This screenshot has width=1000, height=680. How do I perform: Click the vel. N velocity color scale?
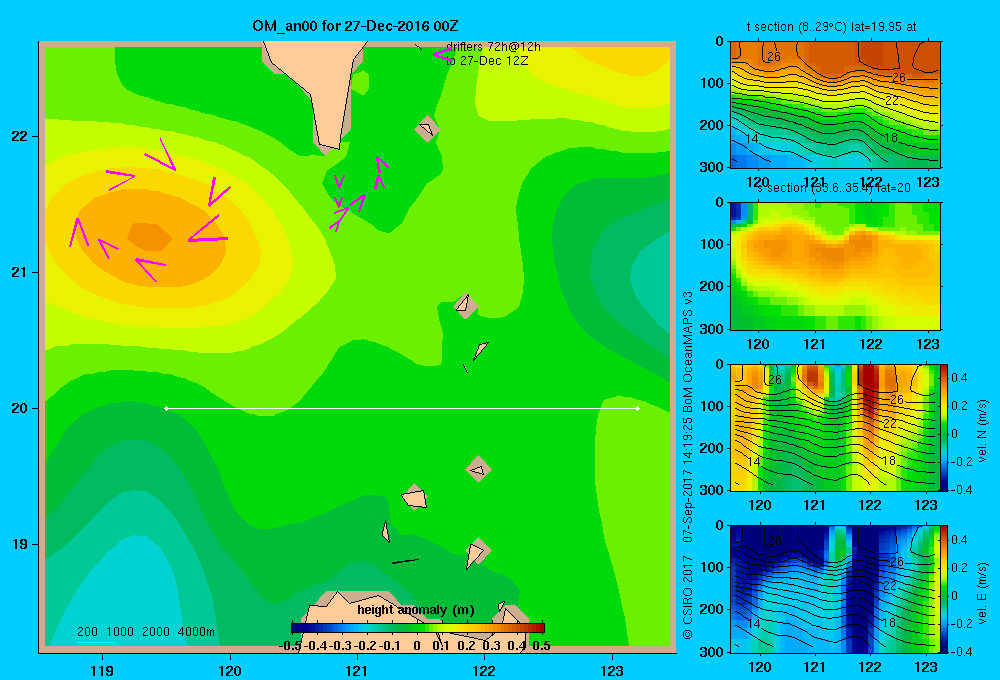coord(945,427)
